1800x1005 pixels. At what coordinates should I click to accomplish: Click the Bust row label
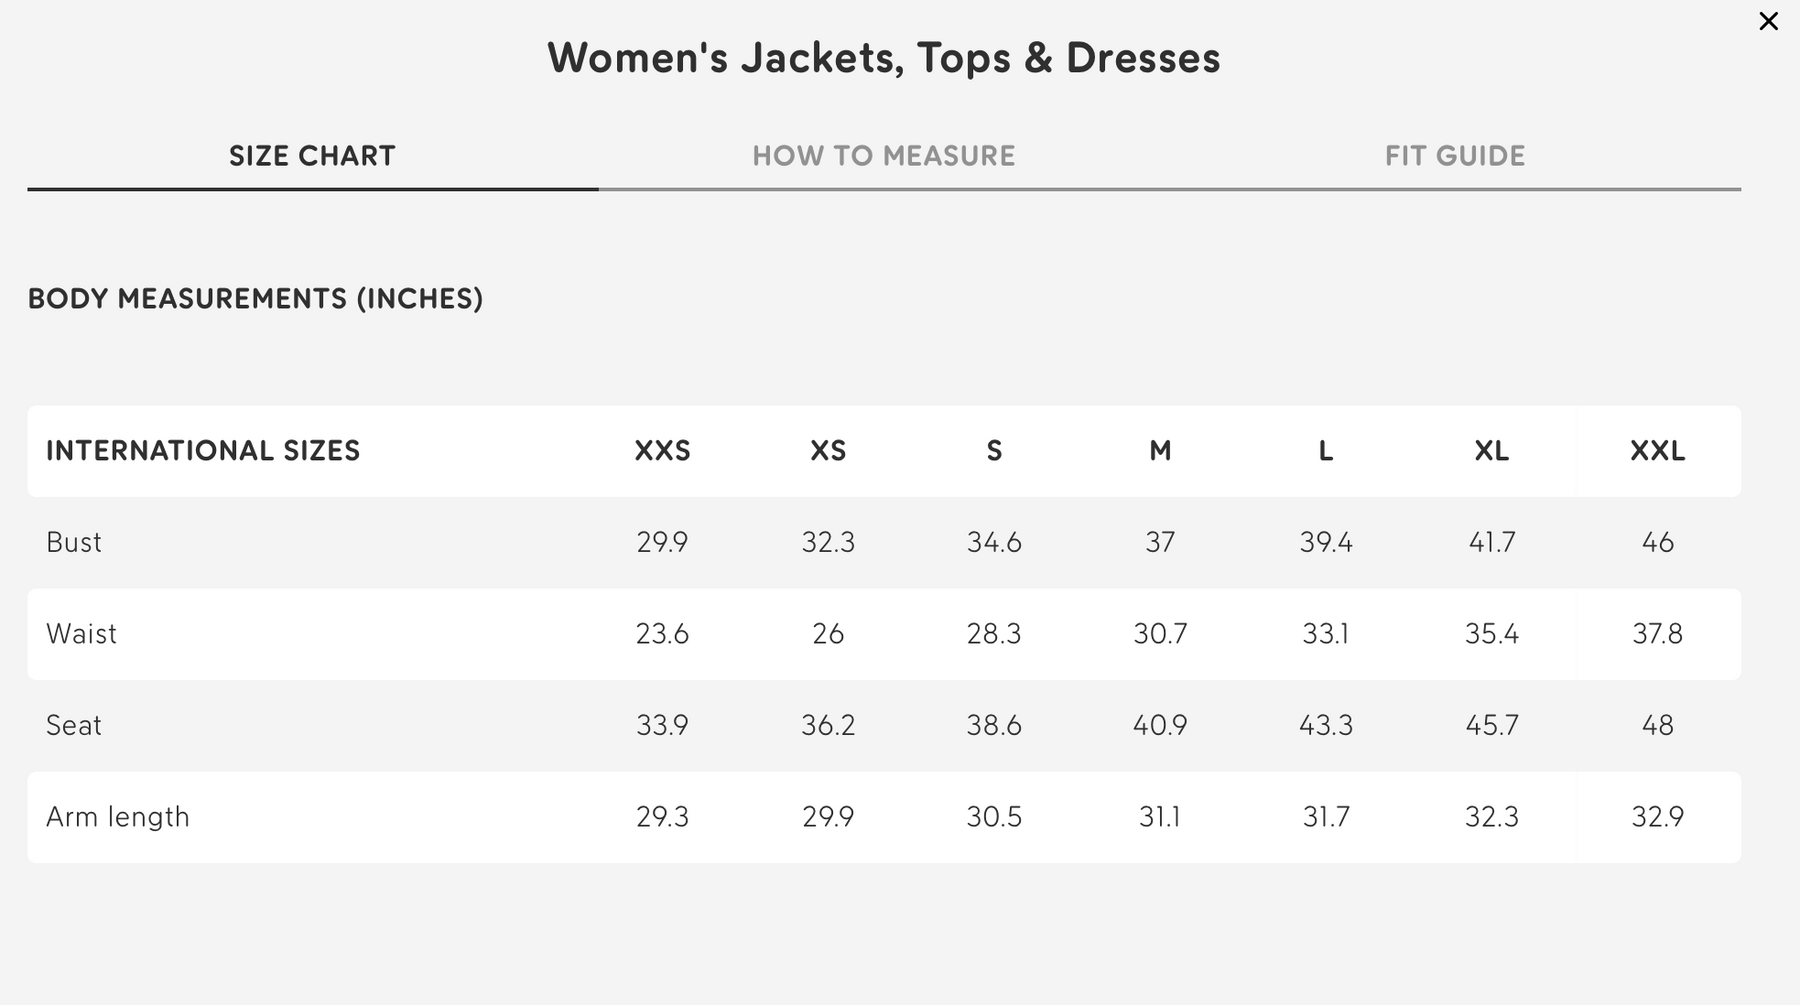click(x=74, y=542)
